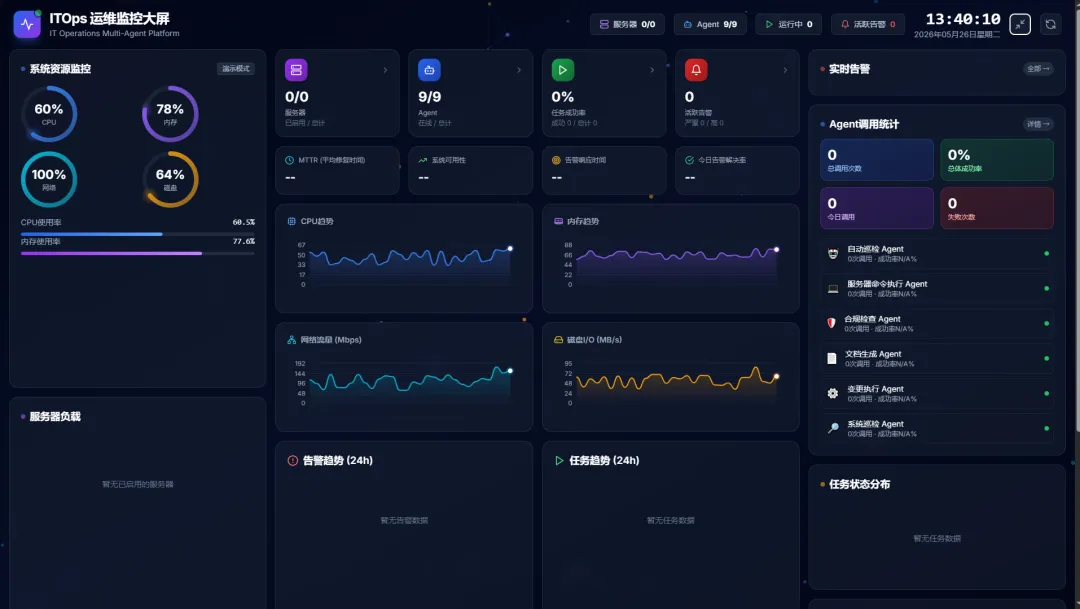
Task: Click the 总调用次数 blue stat tile
Action: 877,160
